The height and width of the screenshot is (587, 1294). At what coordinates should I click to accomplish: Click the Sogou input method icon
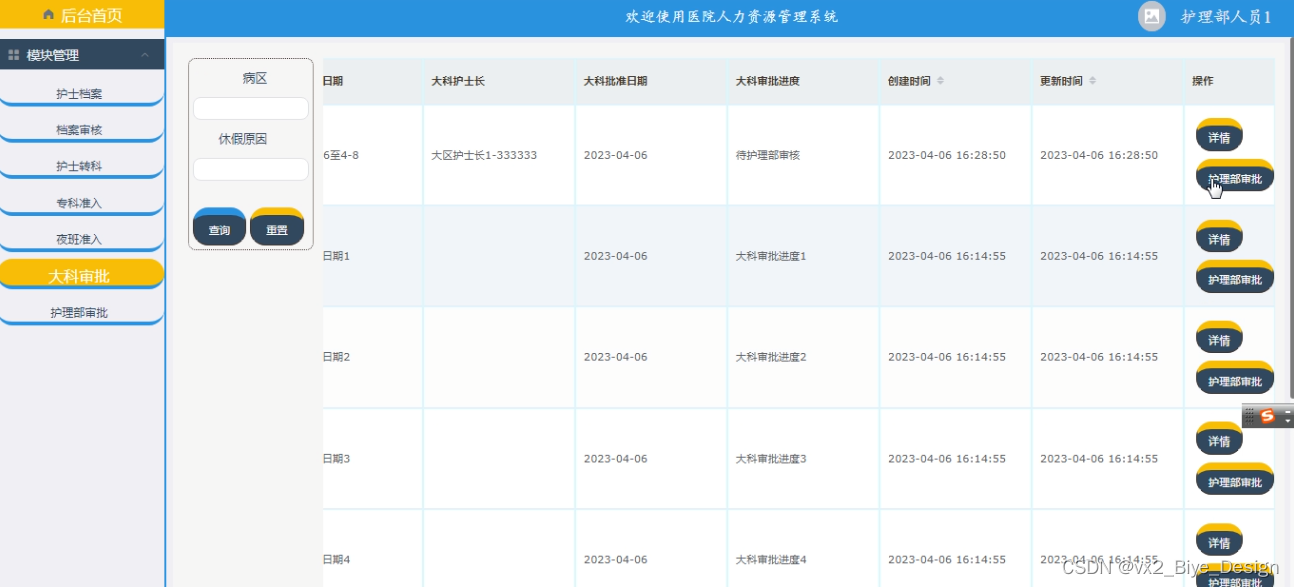pyautogui.click(x=1267, y=416)
